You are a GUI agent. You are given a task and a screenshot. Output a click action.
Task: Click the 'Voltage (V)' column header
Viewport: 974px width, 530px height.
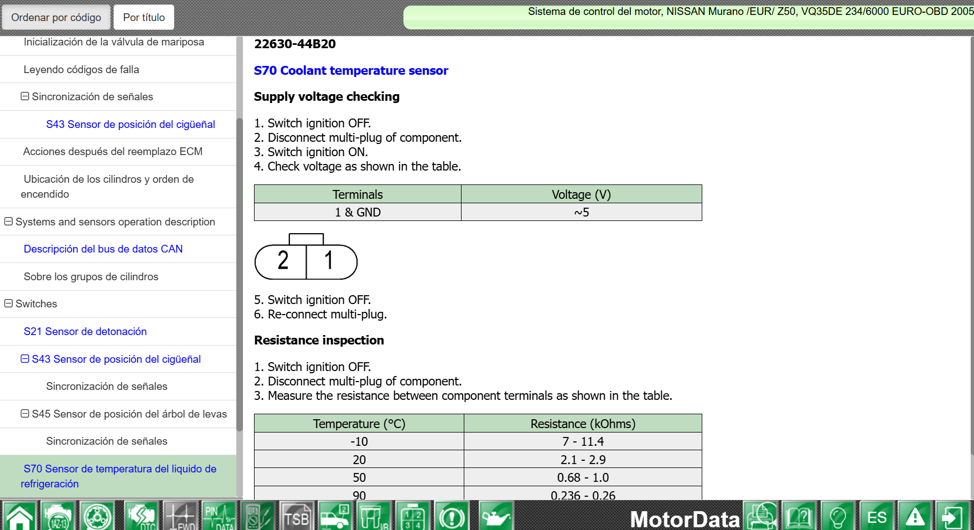(x=581, y=194)
